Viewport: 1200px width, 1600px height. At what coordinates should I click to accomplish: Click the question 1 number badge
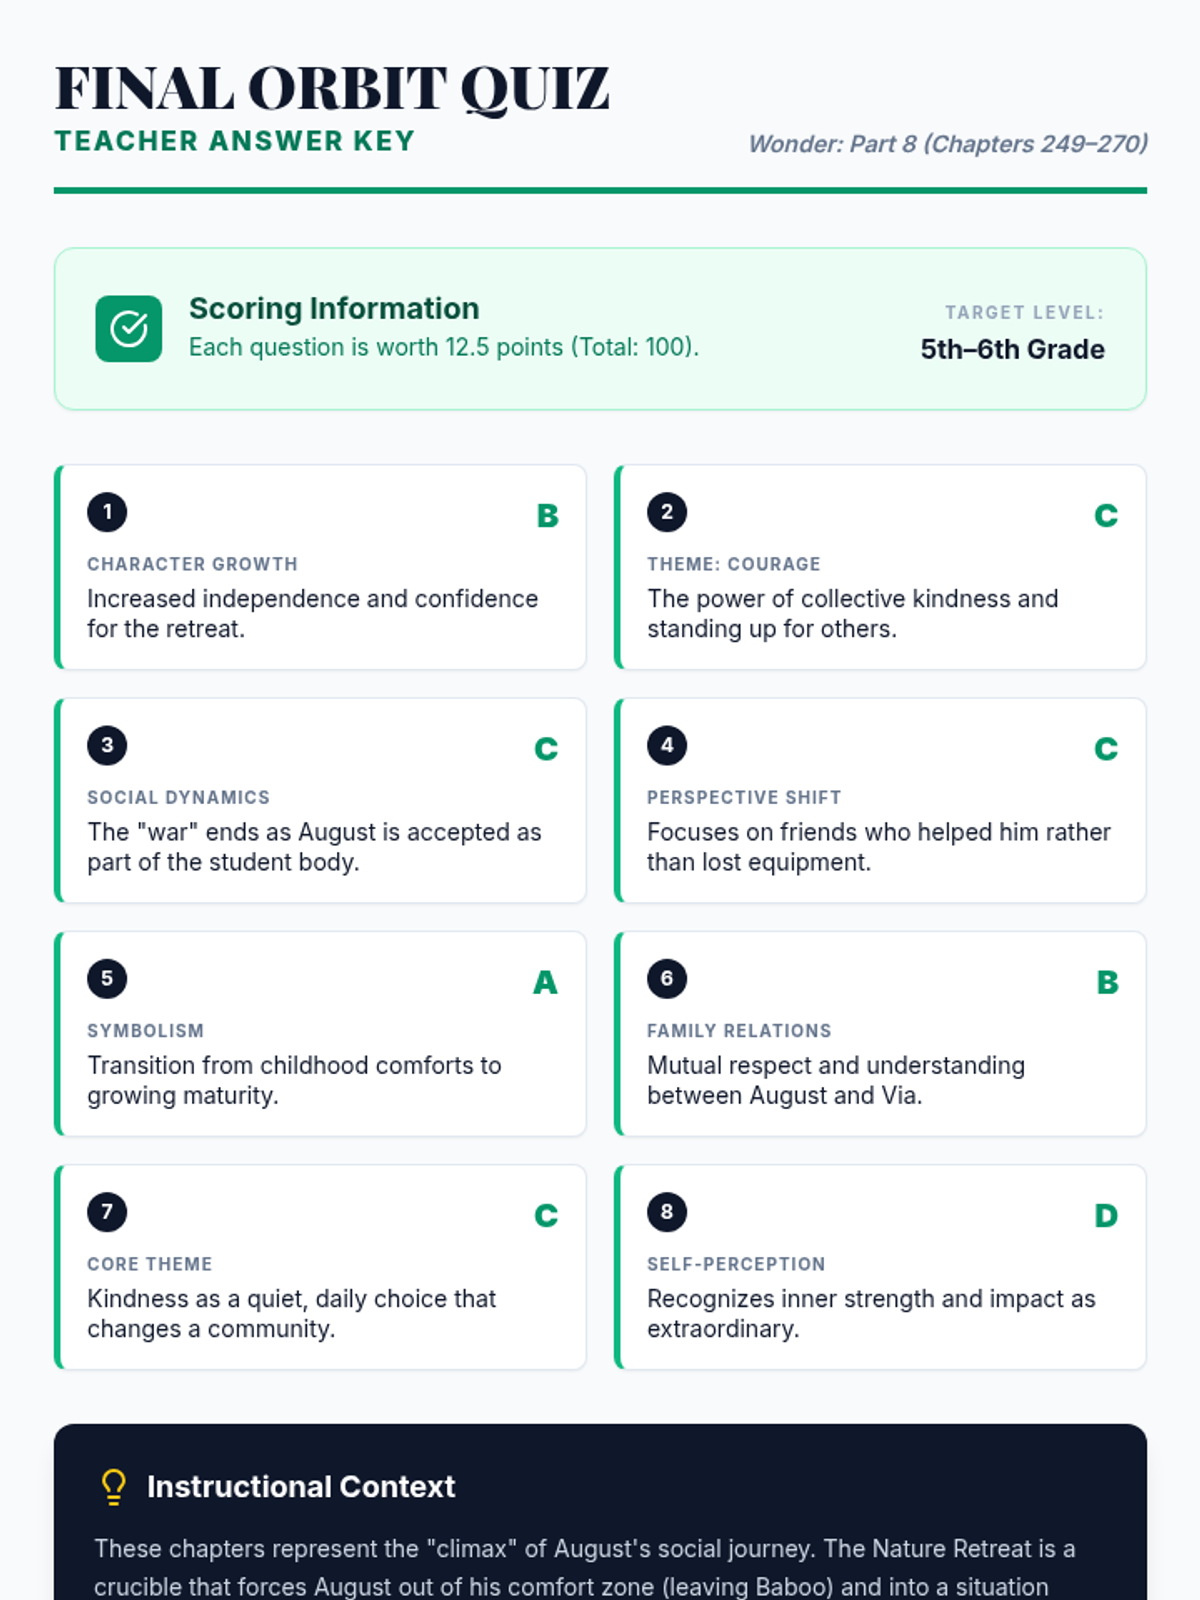[x=107, y=512]
